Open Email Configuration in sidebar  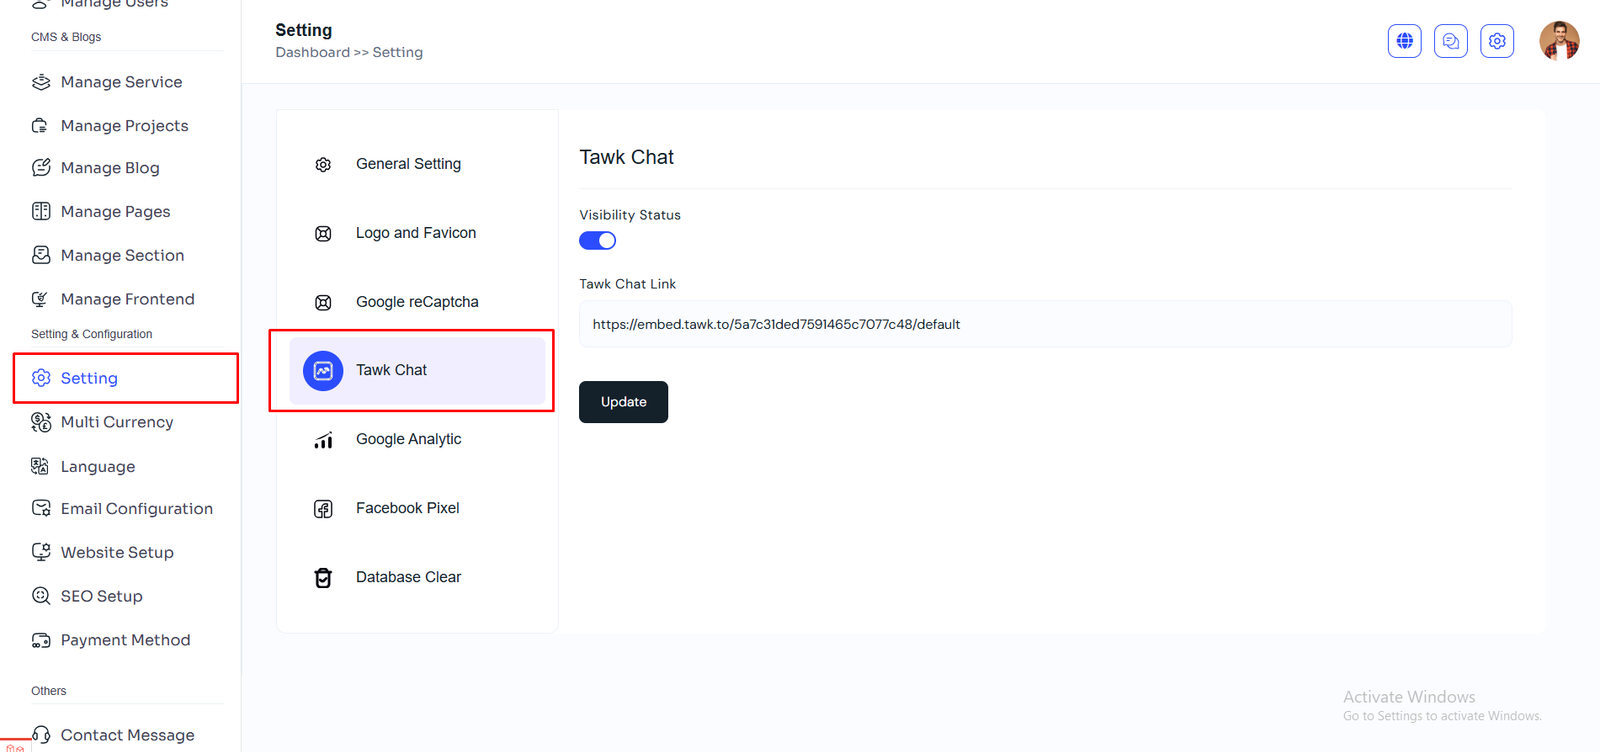pyautogui.click(x=136, y=509)
